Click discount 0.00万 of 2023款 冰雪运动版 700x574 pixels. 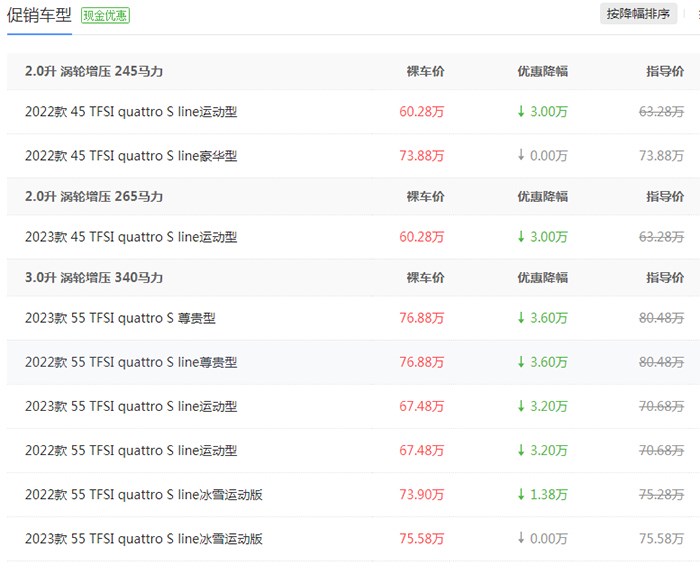542,539
